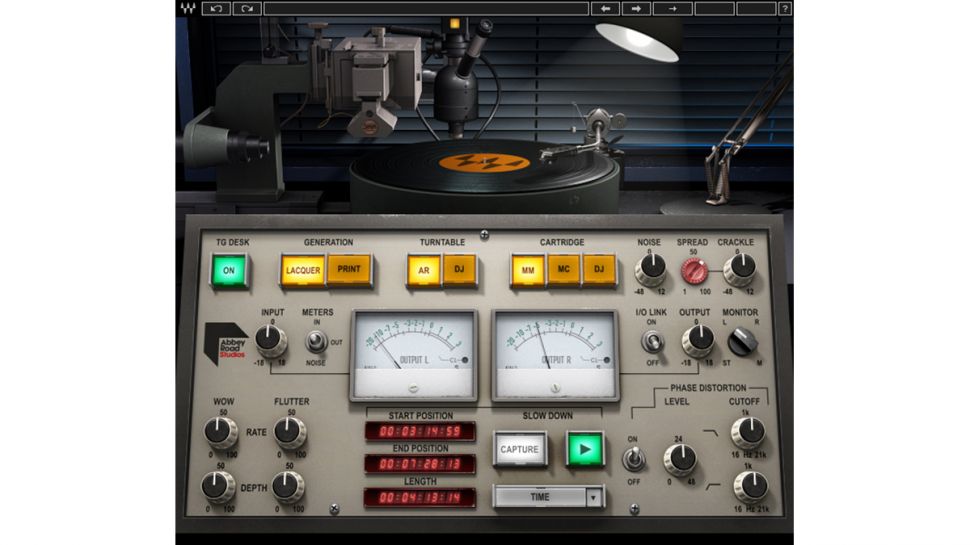This screenshot has height=545, width=970.
Task: Flip the I/O Link toggle switch
Action: (x=651, y=341)
